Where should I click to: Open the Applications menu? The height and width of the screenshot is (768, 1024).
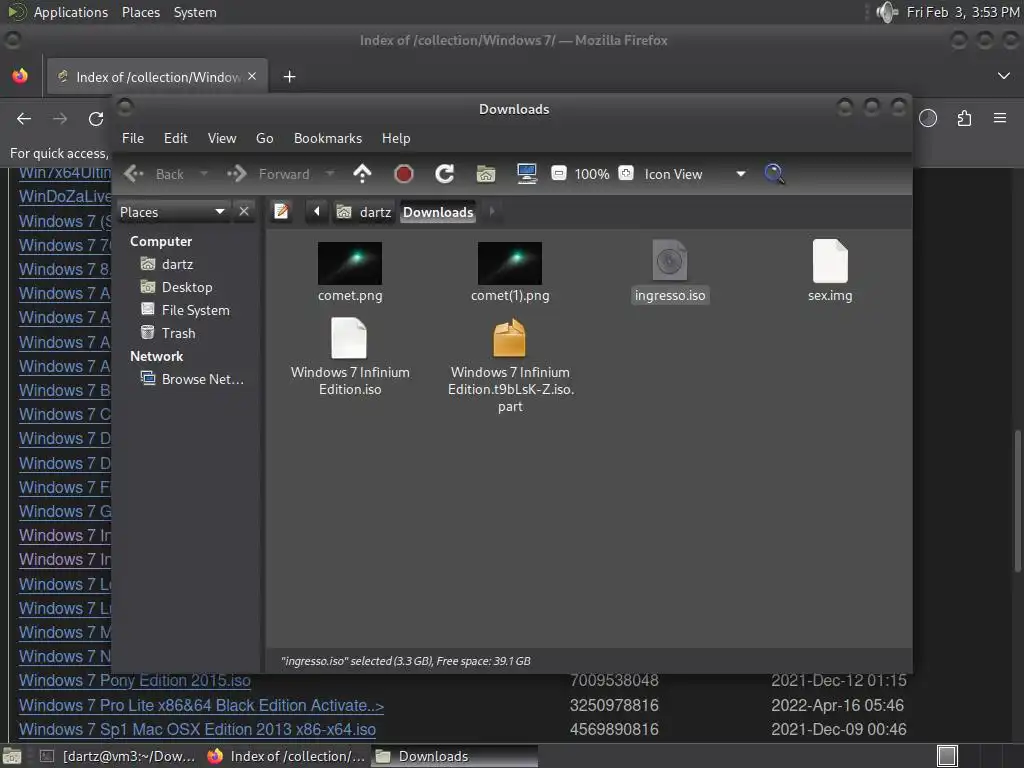71,12
